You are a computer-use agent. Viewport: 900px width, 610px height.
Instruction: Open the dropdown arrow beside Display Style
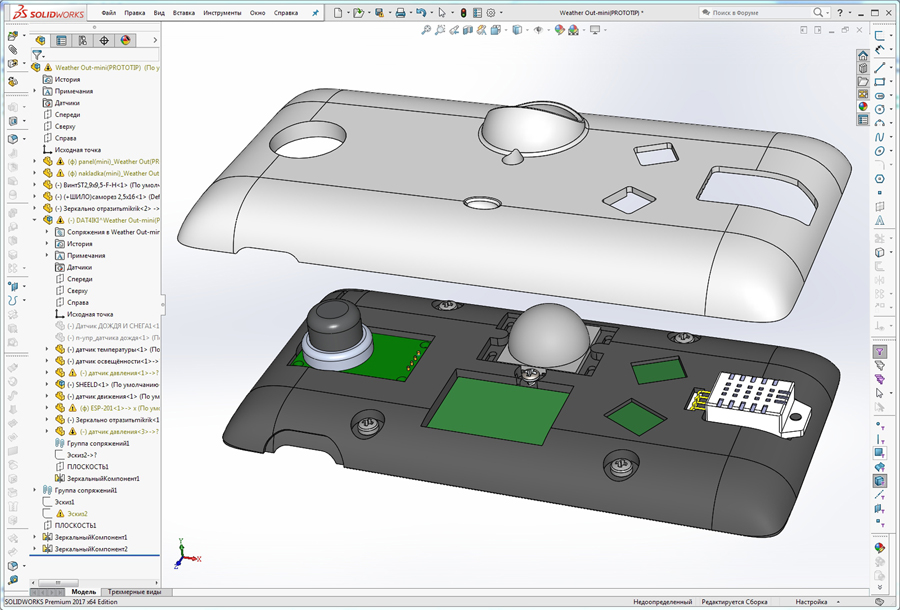tap(527, 29)
